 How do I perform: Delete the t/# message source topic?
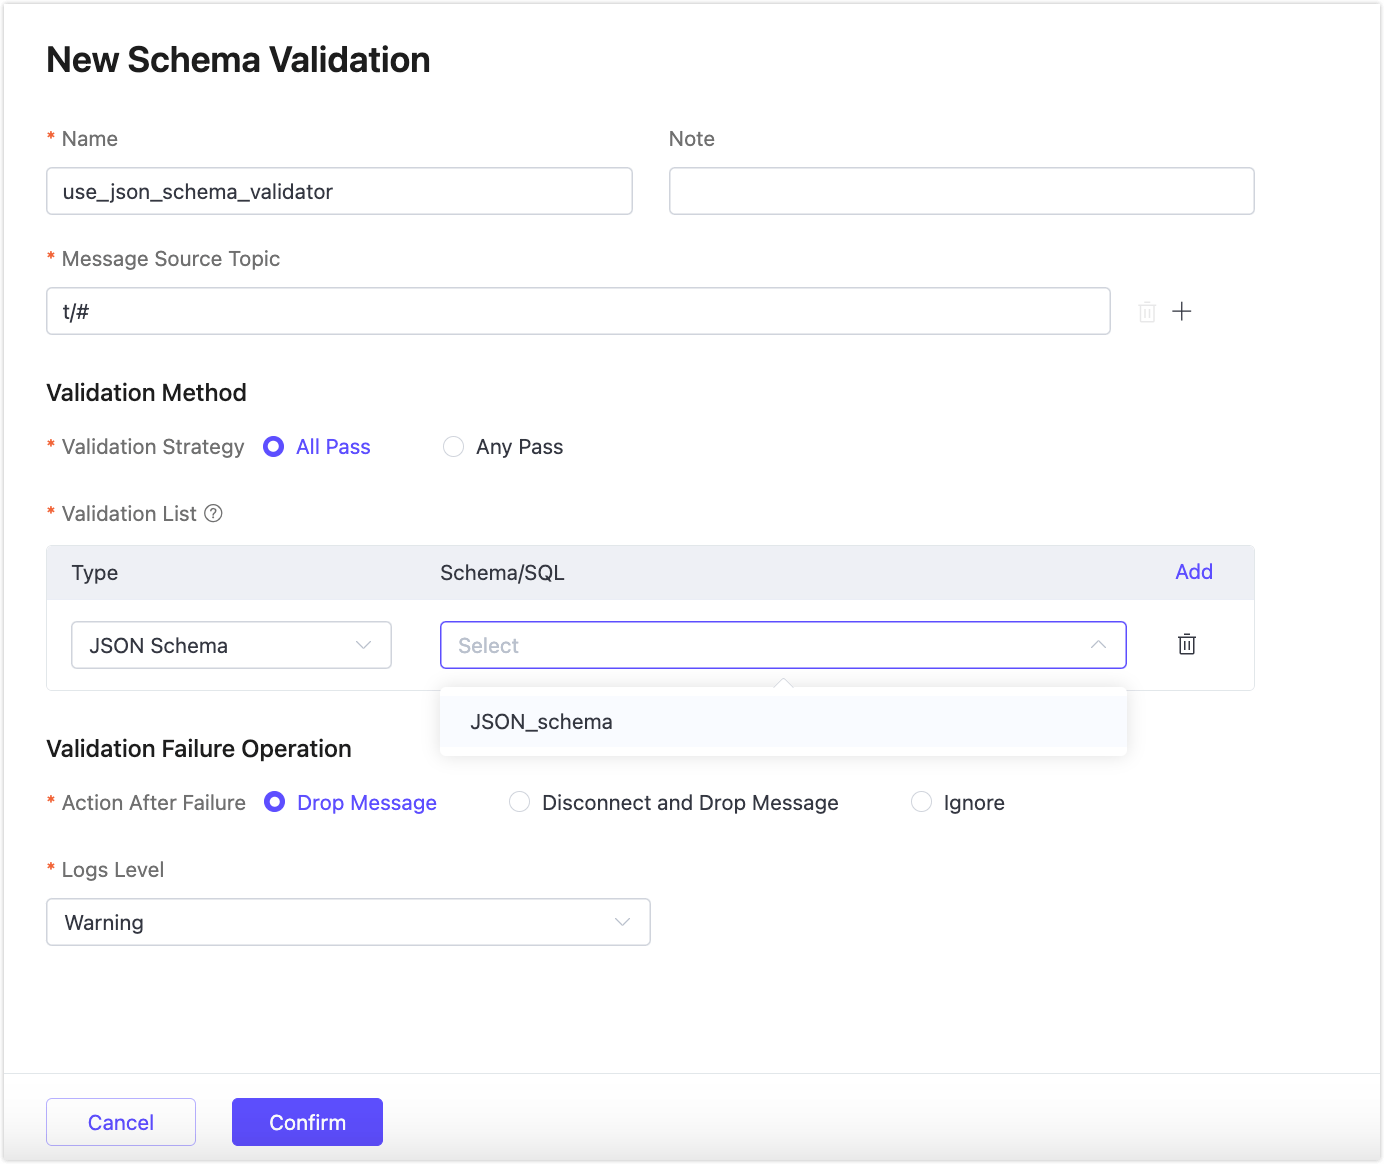coord(1146,311)
